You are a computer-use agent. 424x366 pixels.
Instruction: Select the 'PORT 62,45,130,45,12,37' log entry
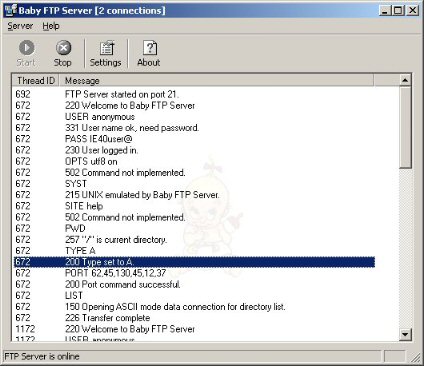pyautogui.click(x=194, y=273)
